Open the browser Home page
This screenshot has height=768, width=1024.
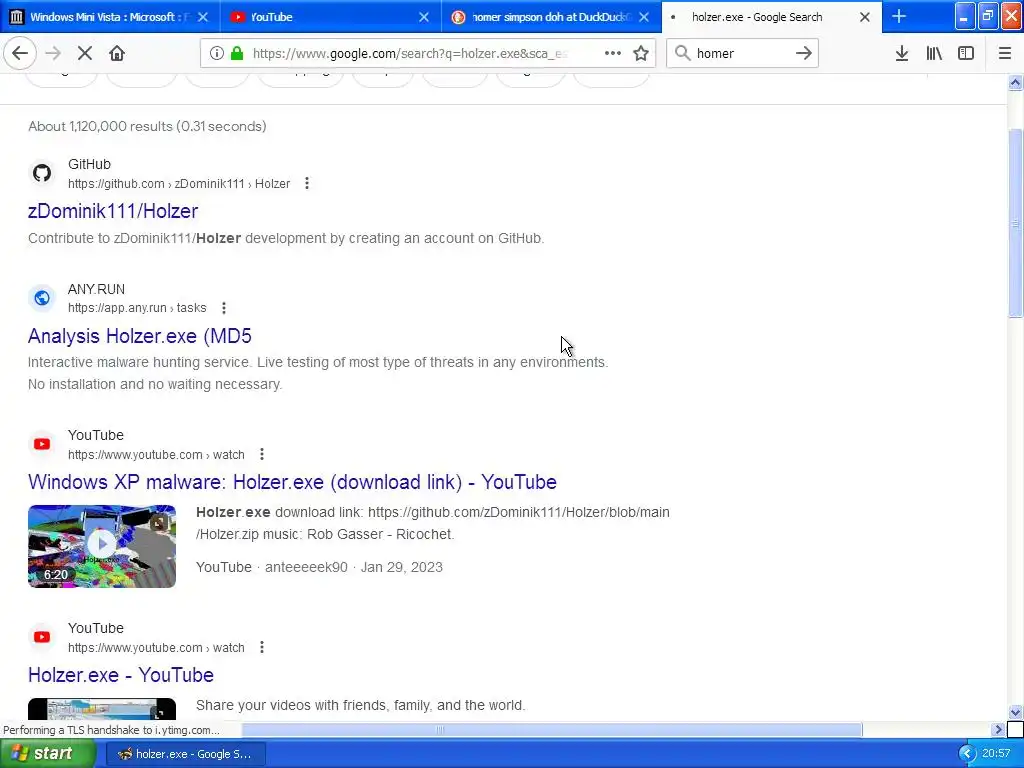[x=117, y=53]
